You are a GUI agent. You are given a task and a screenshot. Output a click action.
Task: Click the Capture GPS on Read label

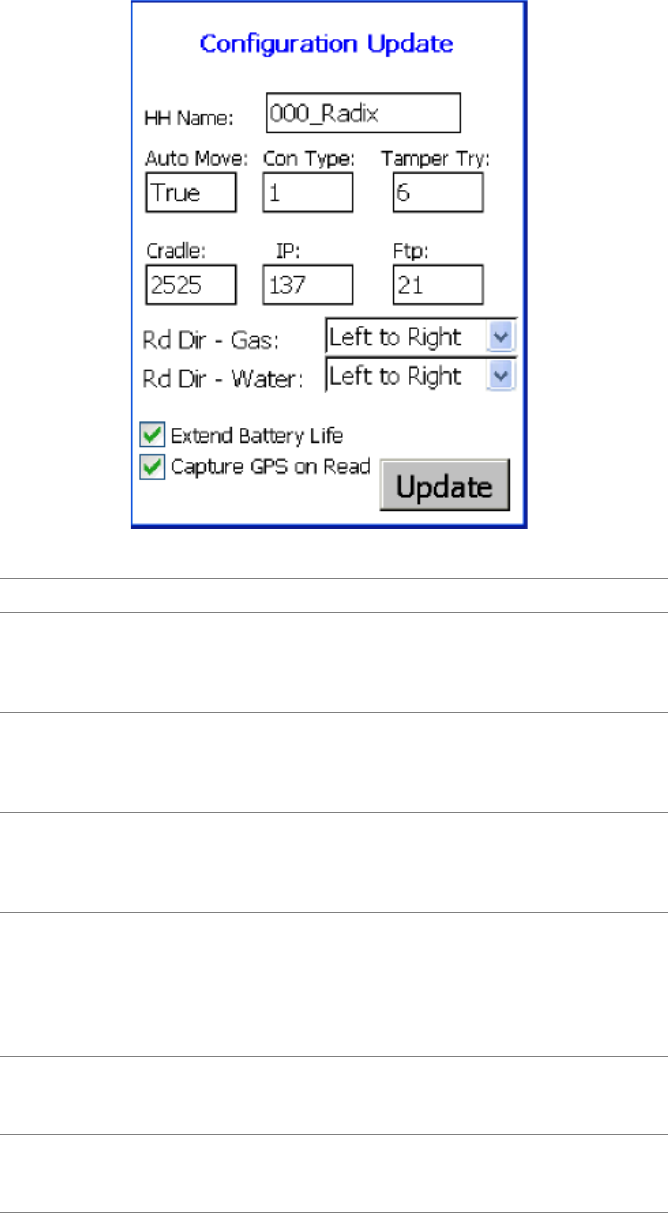pos(270,466)
